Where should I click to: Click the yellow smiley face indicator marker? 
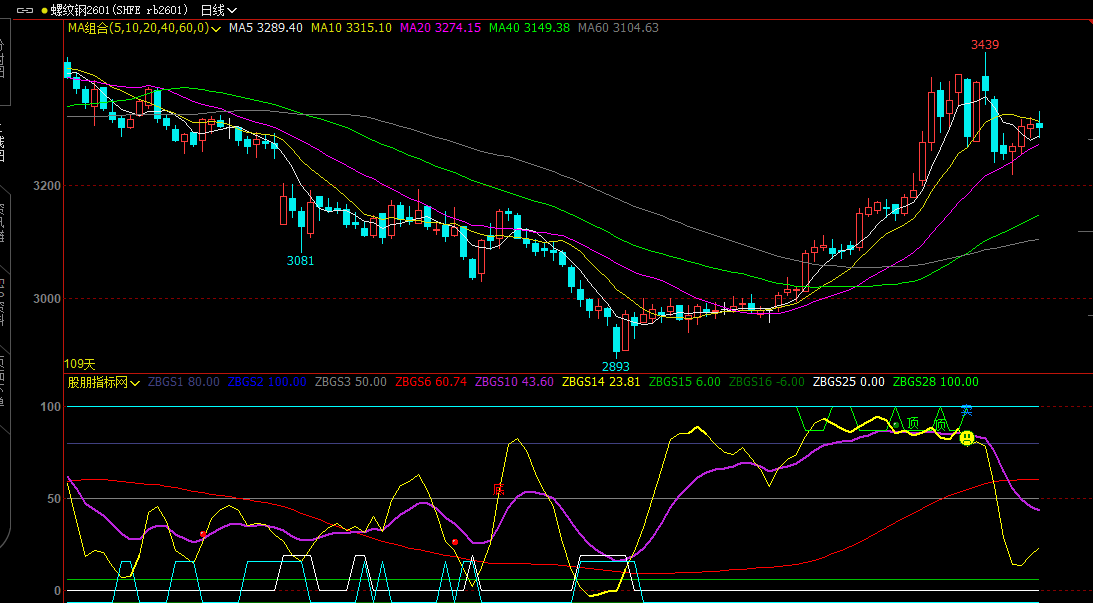[967, 438]
